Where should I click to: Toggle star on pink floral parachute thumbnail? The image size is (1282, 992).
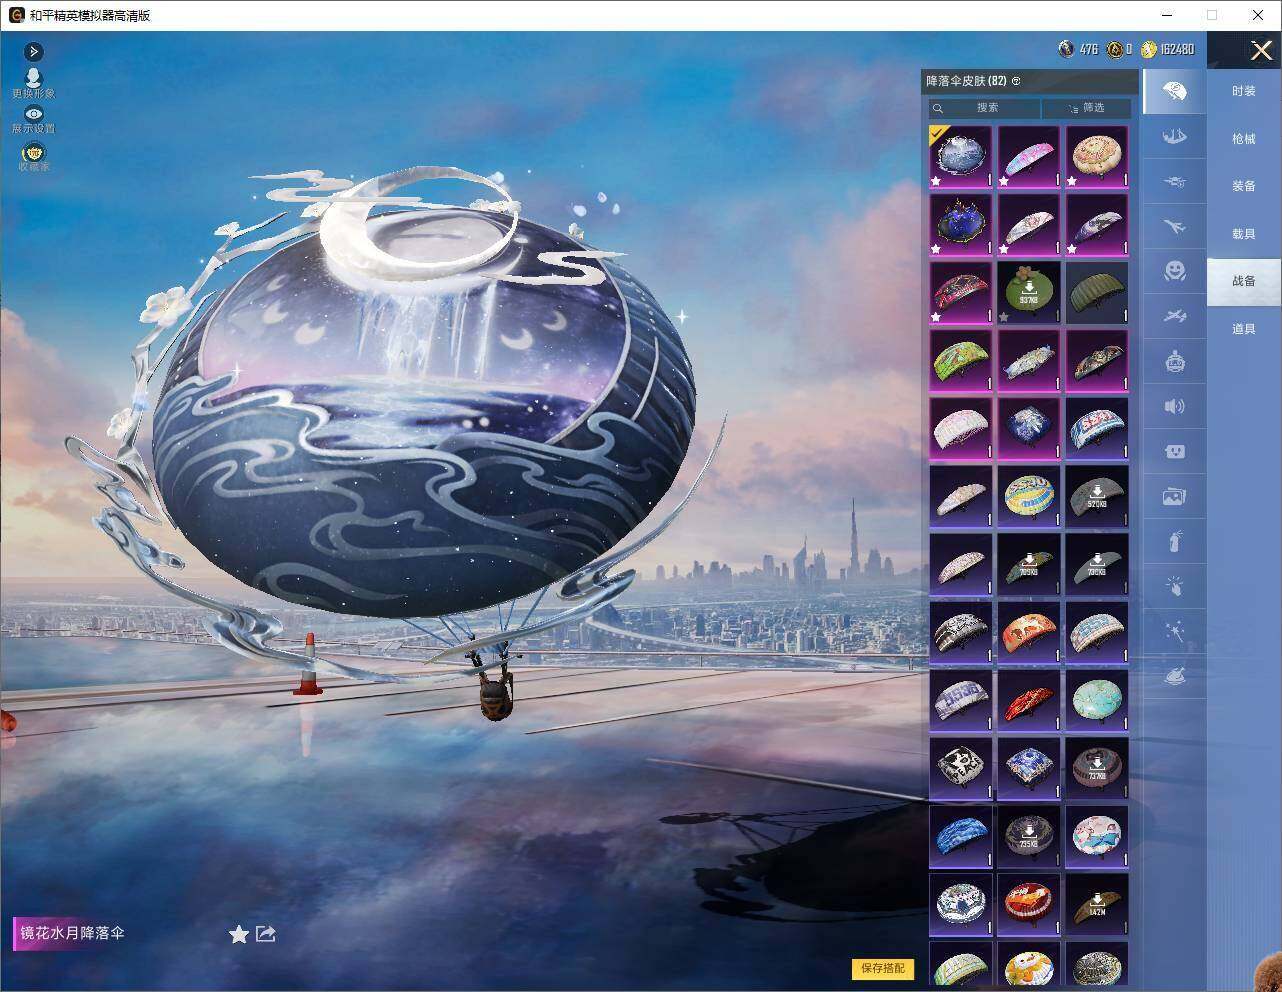1004,181
